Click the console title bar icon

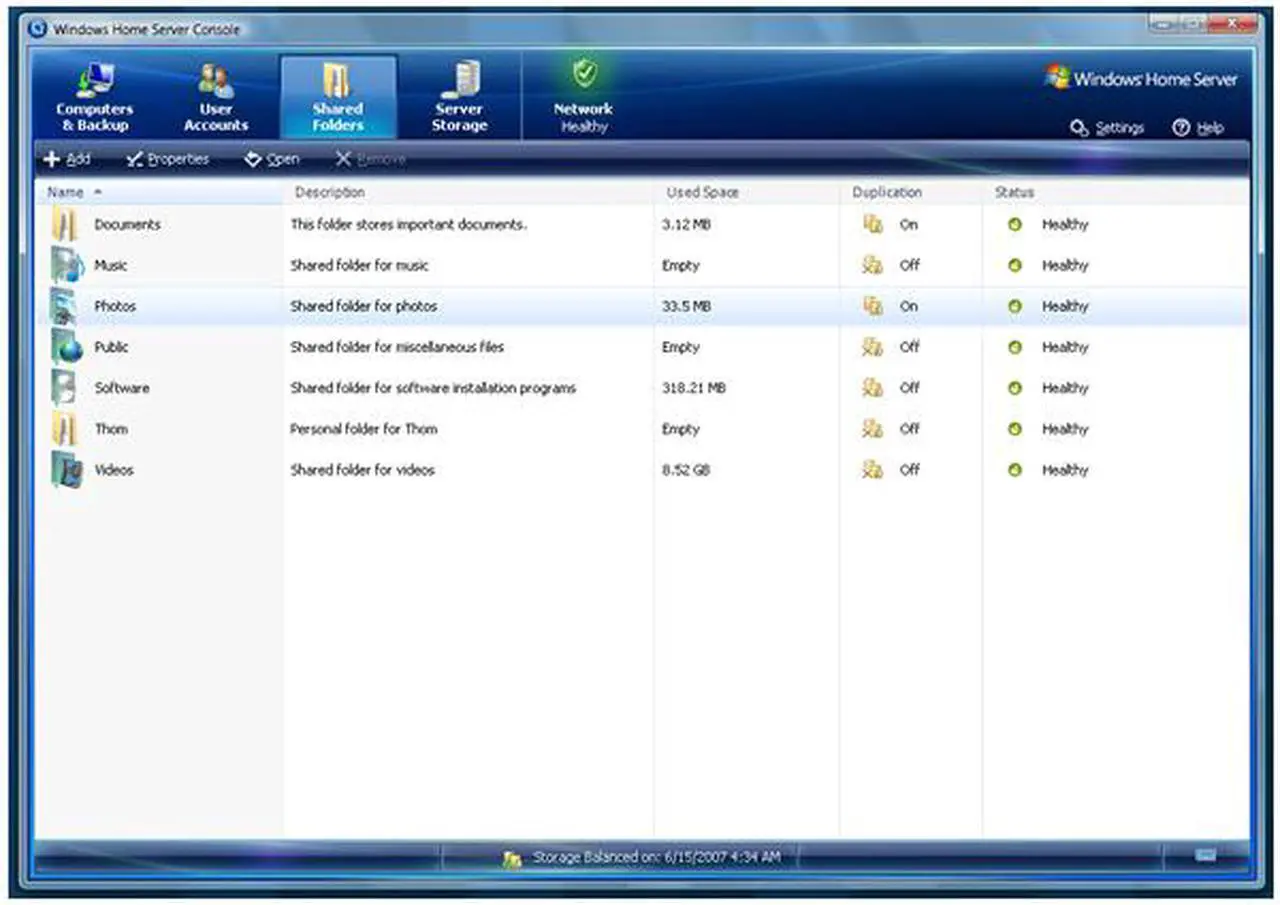(x=38, y=28)
